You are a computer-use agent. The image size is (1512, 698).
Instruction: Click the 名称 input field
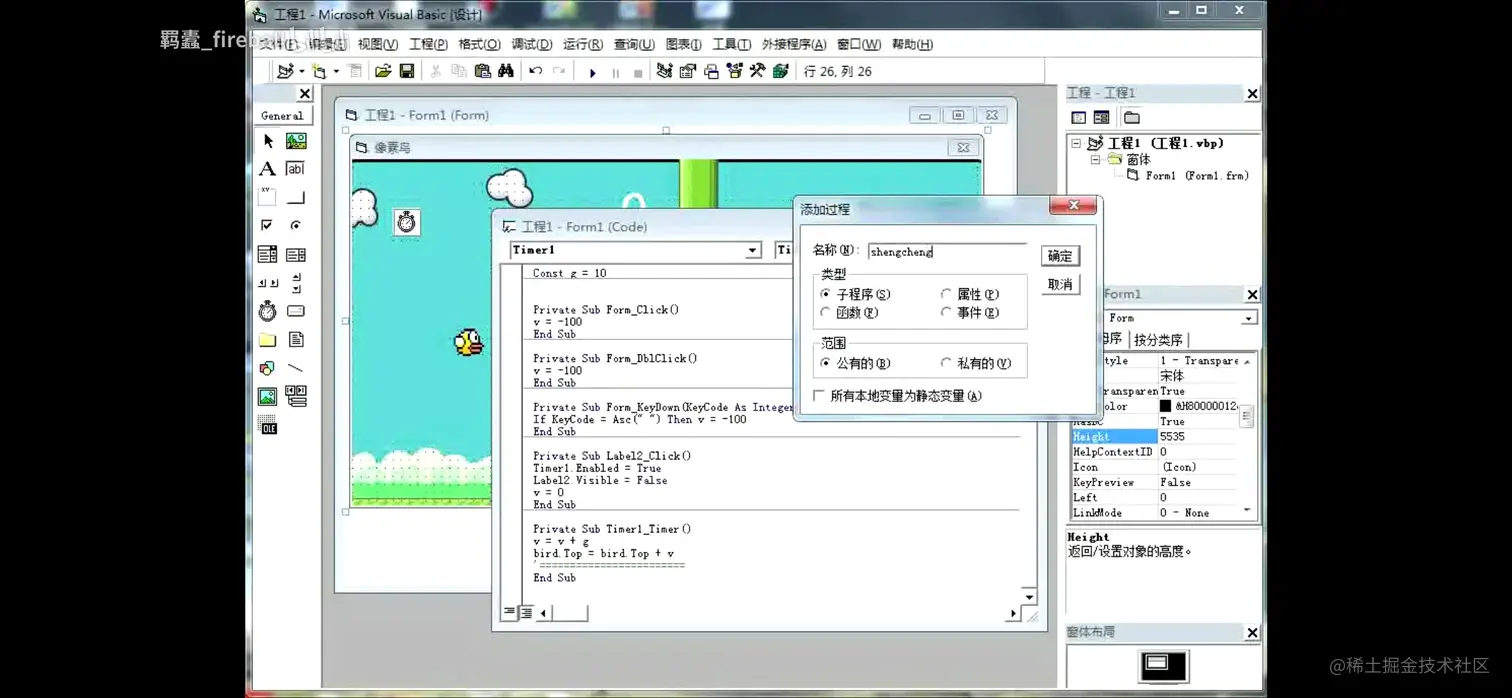coord(946,252)
